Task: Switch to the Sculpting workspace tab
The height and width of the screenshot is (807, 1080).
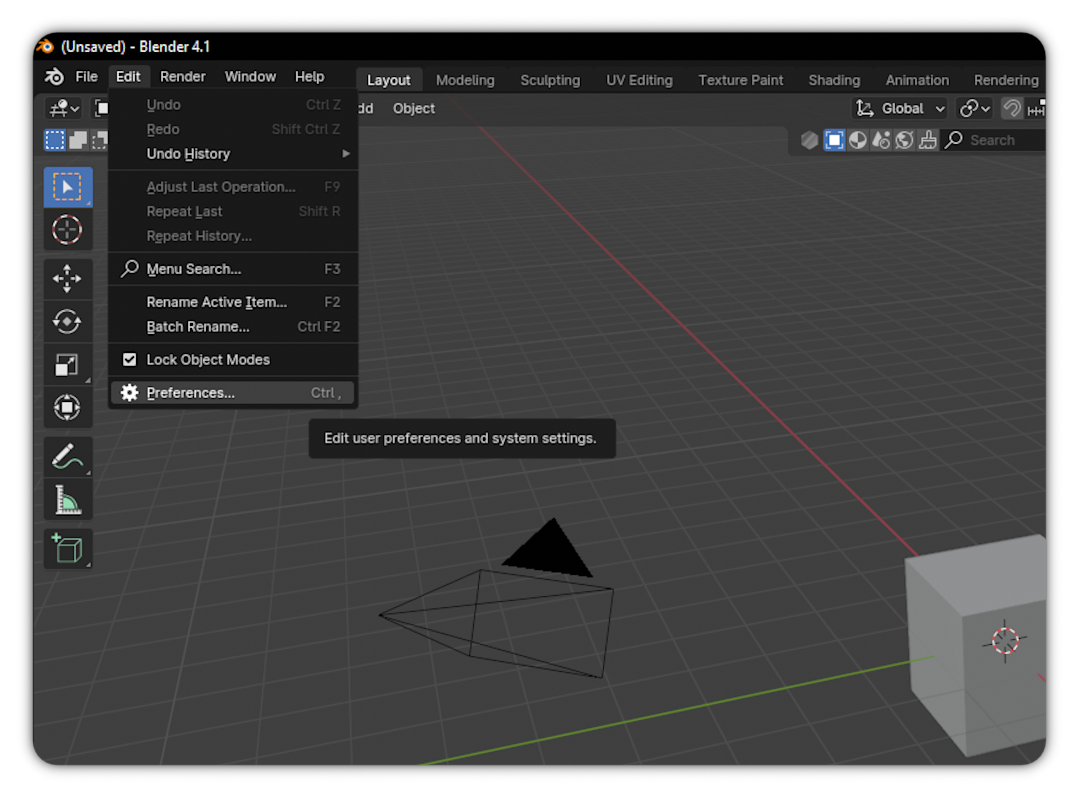Action: 550,79
